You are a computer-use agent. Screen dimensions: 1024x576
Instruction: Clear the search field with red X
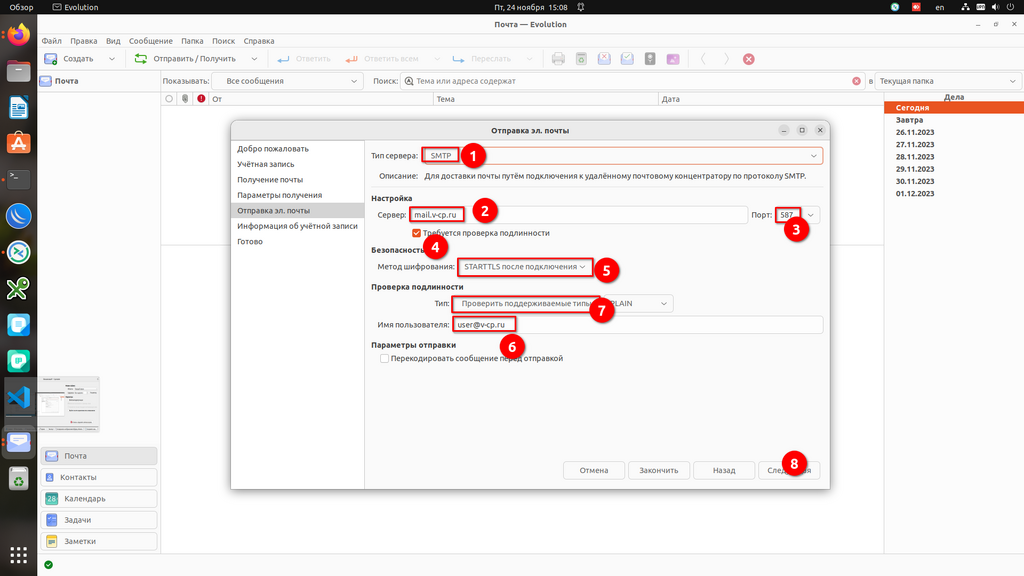[x=856, y=81]
